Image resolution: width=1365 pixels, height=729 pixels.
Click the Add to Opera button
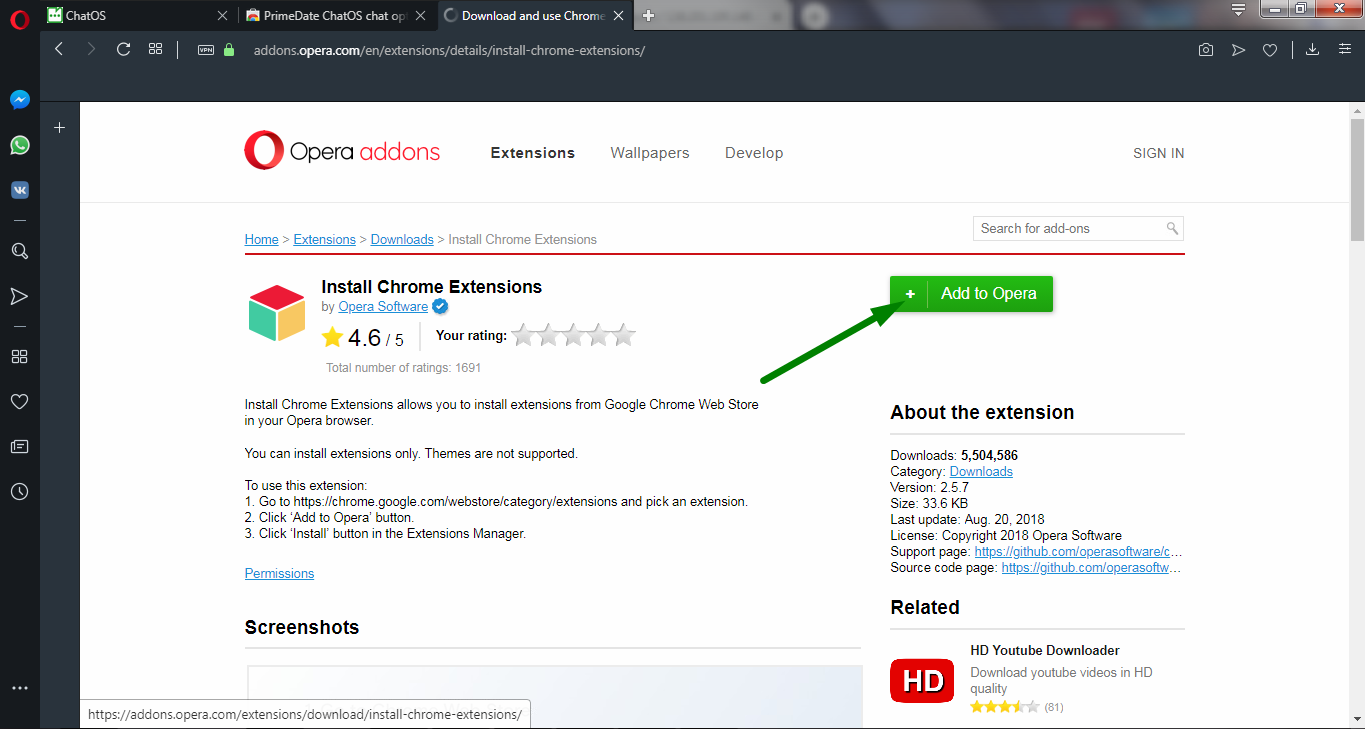pyautogui.click(x=971, y=294)
